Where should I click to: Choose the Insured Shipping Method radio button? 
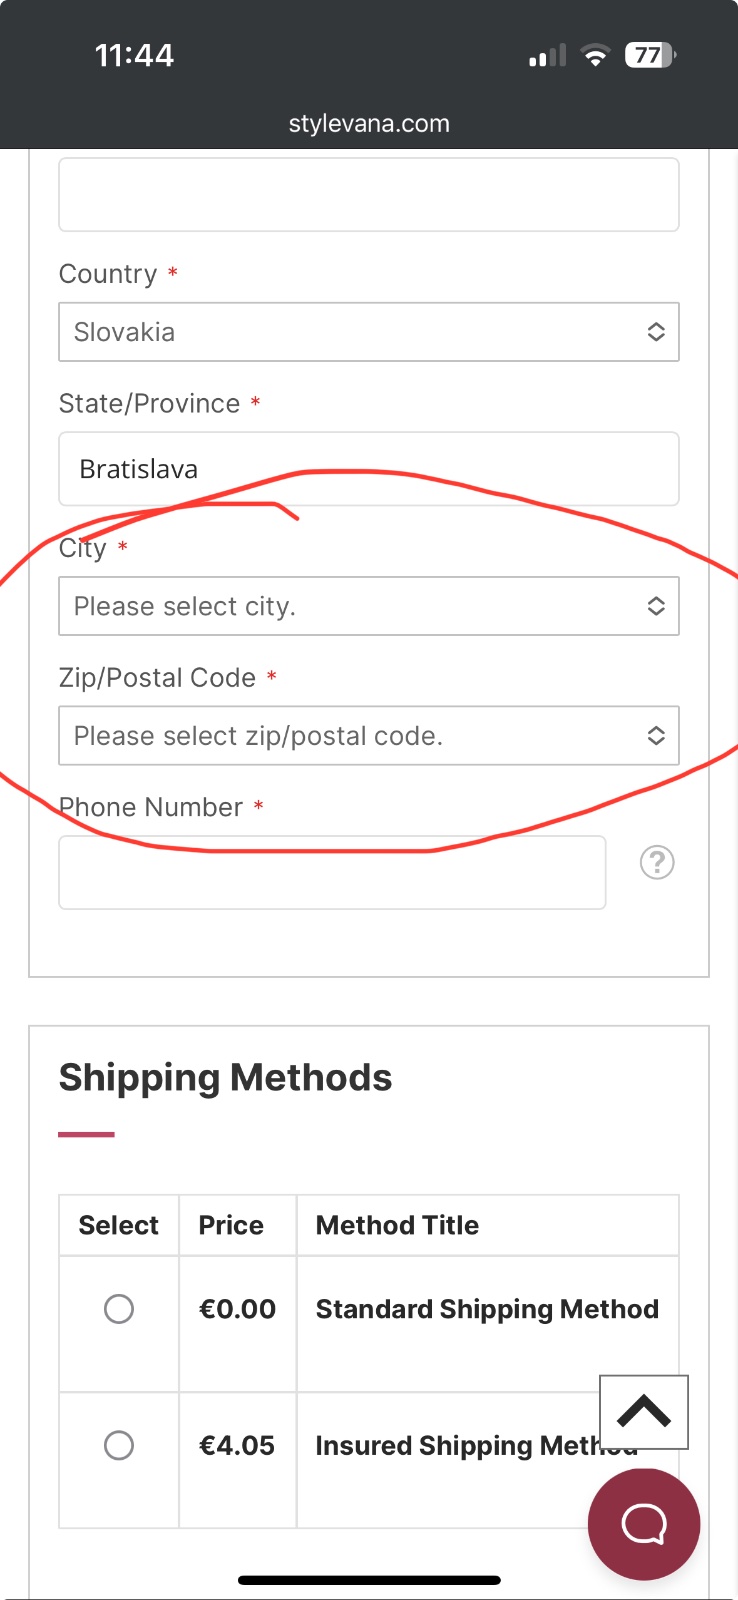coord(119,1445)
